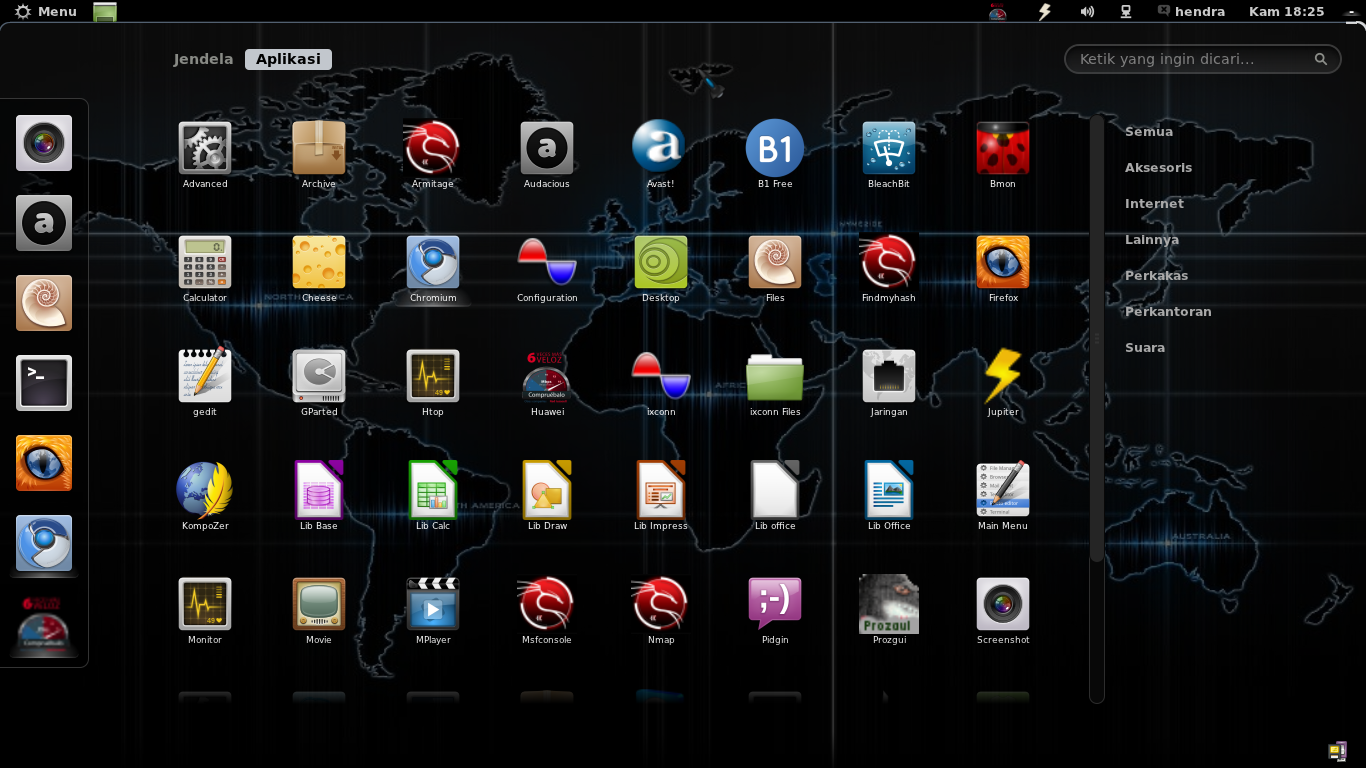
Task: Open KompoZer web editor
Action: click(205, 490)
